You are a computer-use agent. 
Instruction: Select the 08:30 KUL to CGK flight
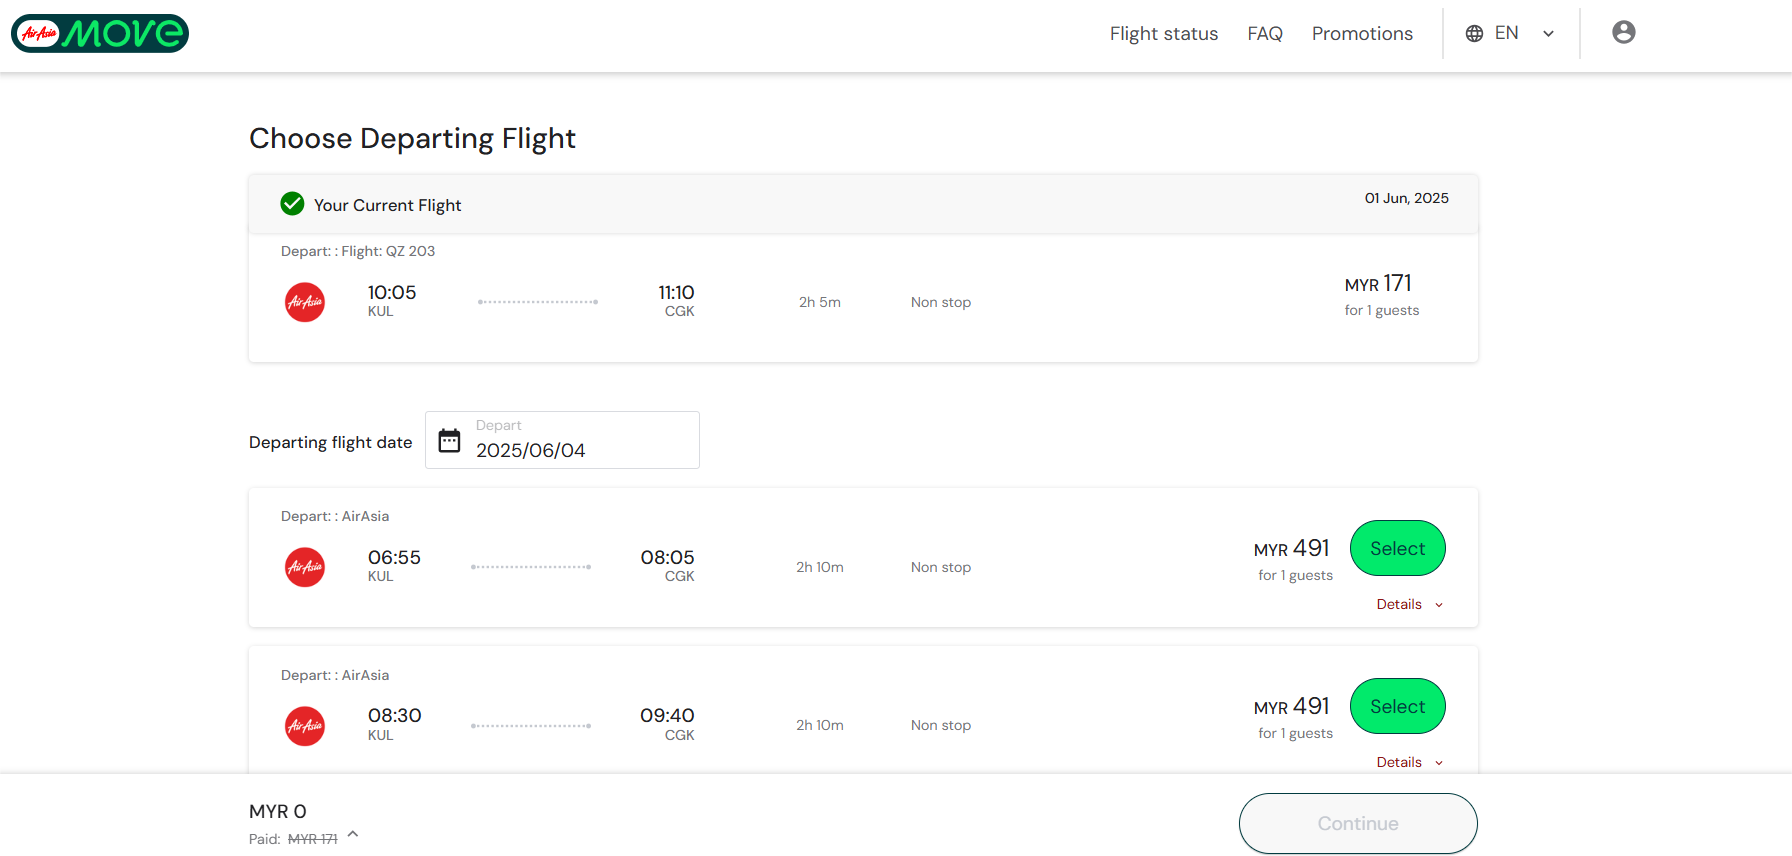point(1397,706)
